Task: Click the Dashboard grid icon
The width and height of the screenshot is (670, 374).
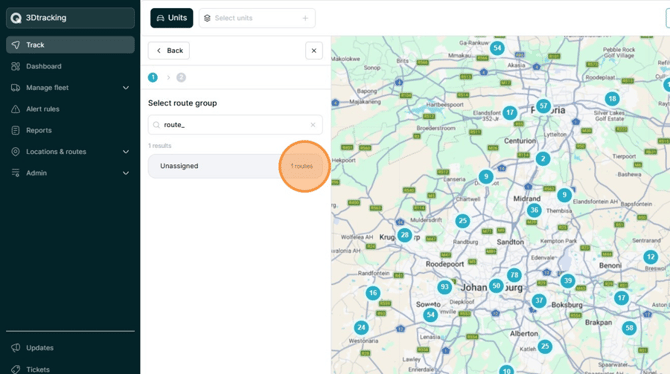Action: [15, 66]
